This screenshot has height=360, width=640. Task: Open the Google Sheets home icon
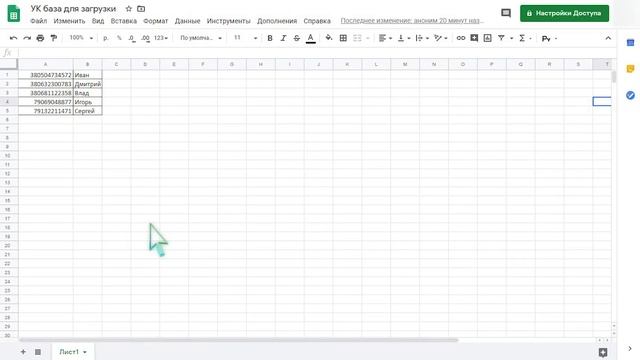pos(13,13)
